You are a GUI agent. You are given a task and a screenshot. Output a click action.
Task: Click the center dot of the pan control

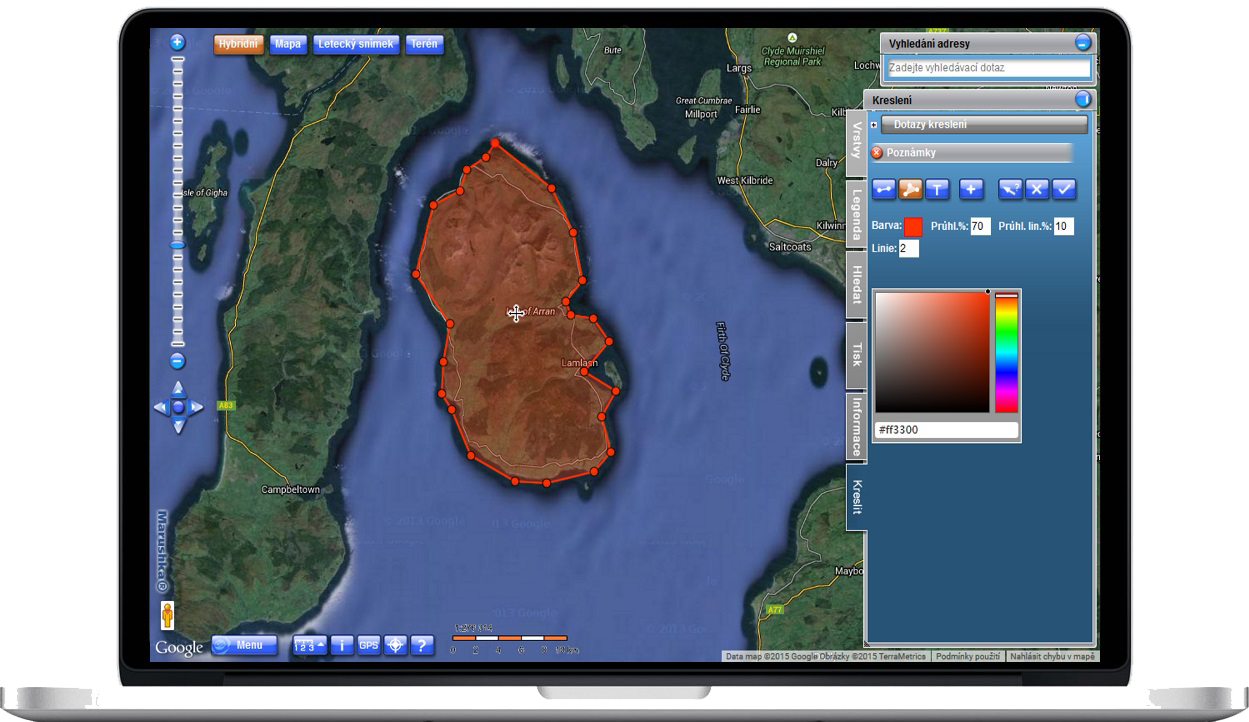[x=178, y=407]
